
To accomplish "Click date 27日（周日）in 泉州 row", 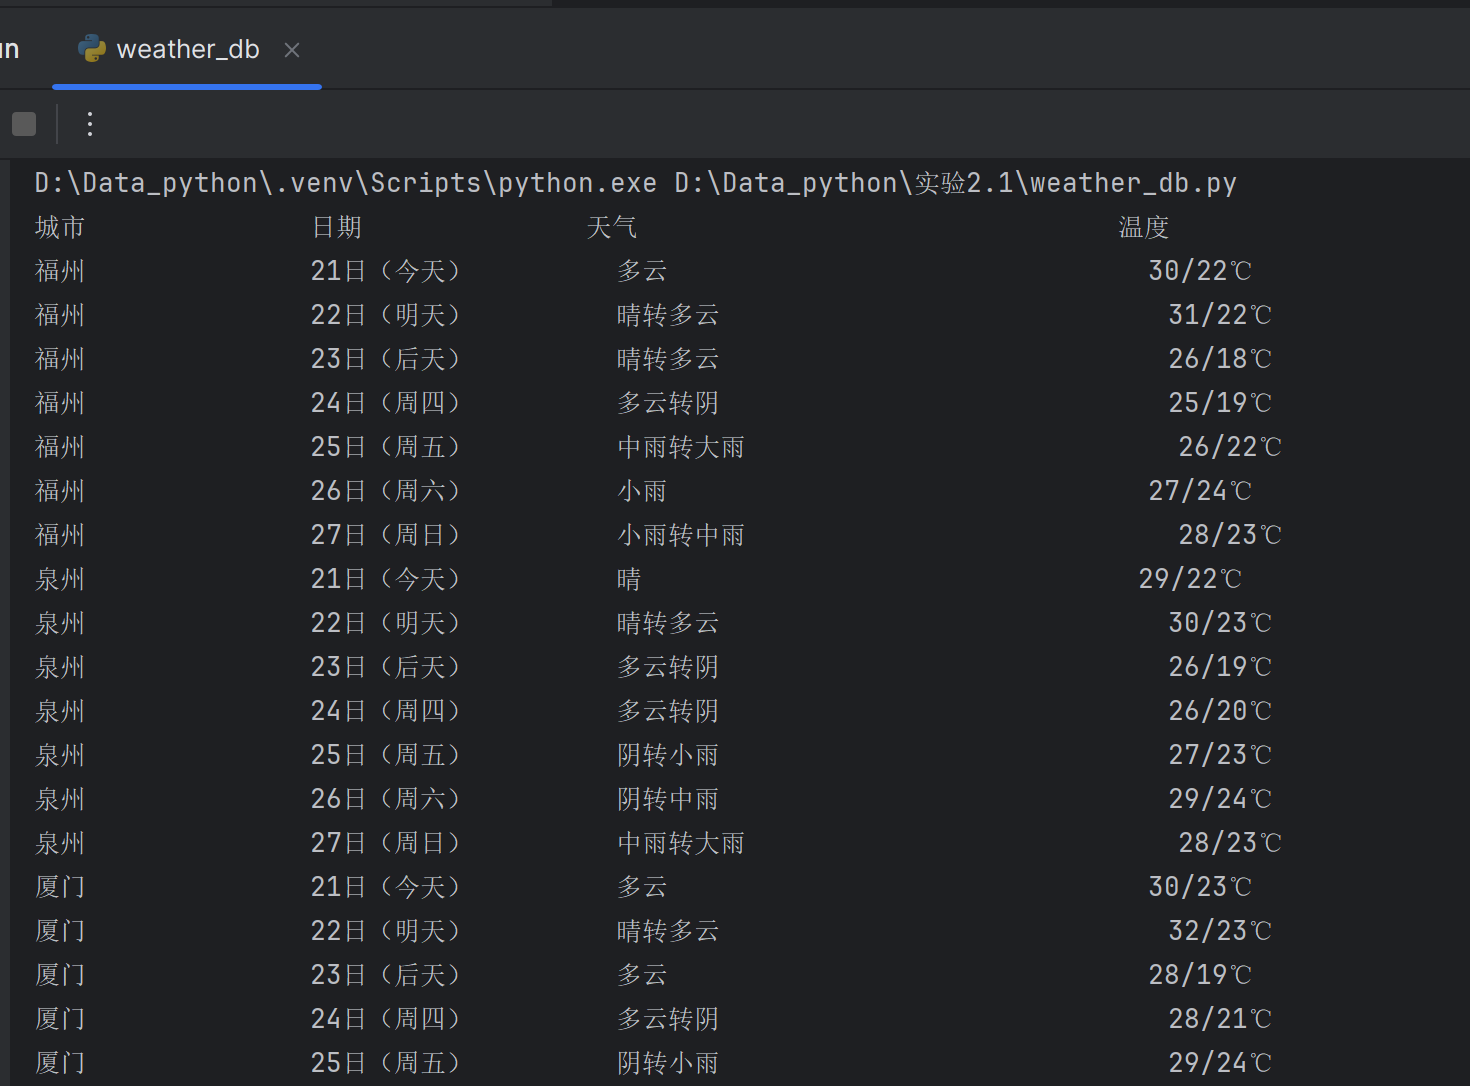I will 386,843.
